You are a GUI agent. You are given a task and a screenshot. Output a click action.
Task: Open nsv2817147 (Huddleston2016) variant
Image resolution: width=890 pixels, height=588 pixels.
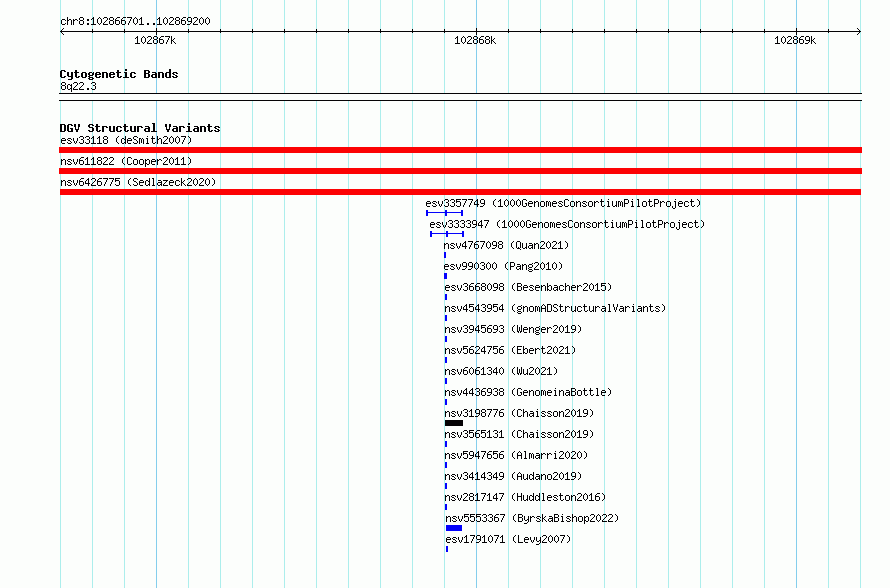(526, 497)
